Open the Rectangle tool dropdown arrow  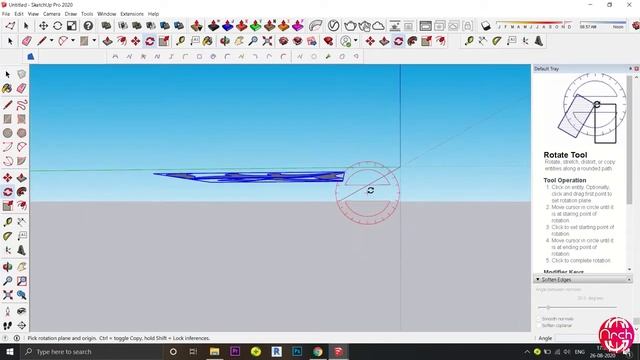coord(94,41)
